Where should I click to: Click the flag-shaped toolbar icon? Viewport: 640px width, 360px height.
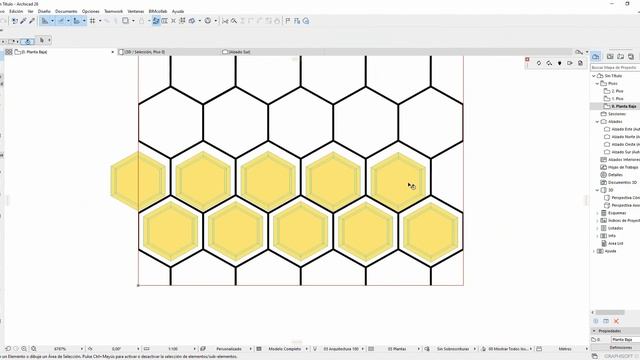(x=288, y=21)
